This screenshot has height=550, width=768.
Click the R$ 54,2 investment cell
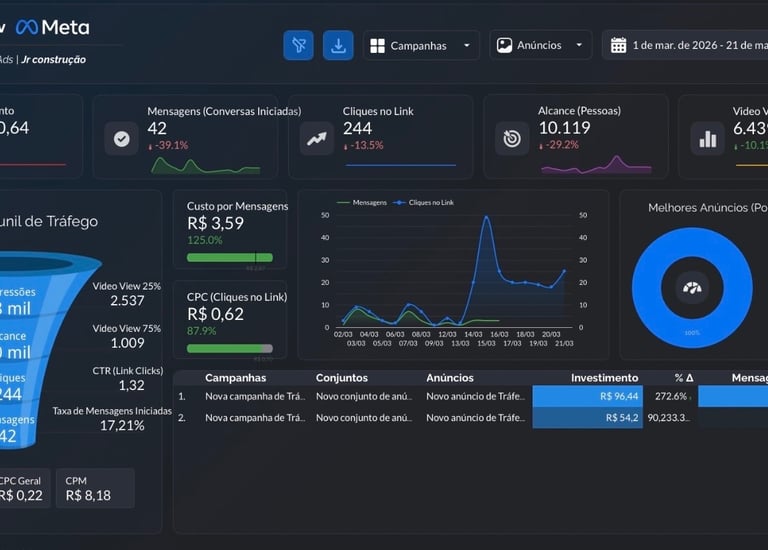(587, 418)
